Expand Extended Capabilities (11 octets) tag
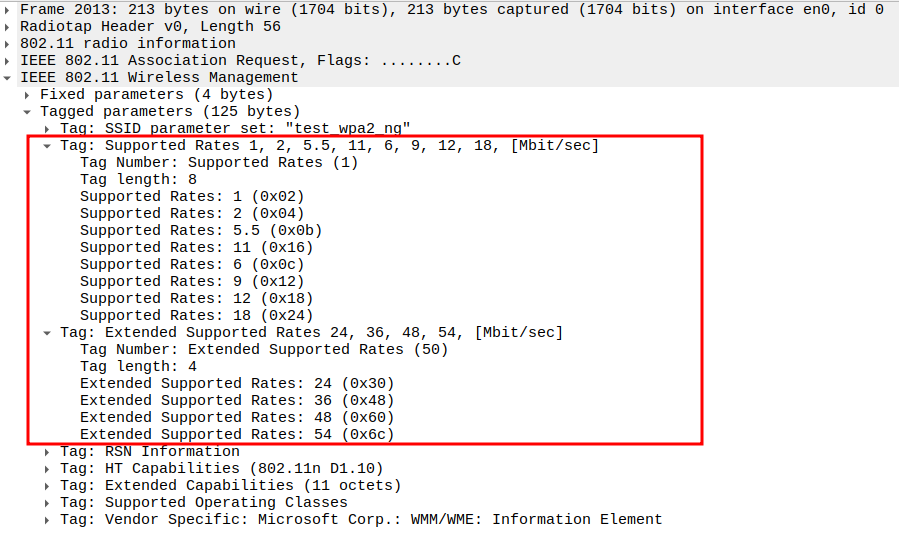Image resolution: width=899 pixels, height=534 pixels. click(x=47, y=485)
